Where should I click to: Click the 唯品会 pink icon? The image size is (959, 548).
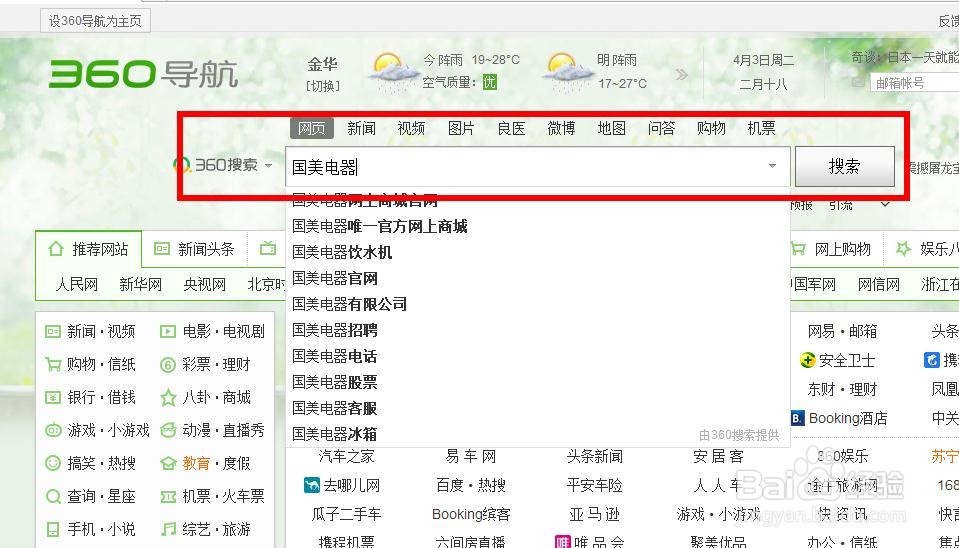[563, 542]
